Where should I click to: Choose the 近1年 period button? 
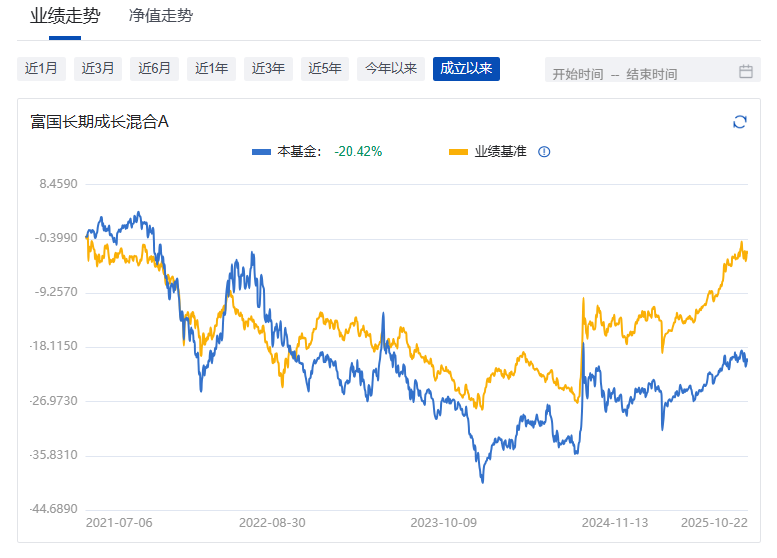tap(211, 69)
